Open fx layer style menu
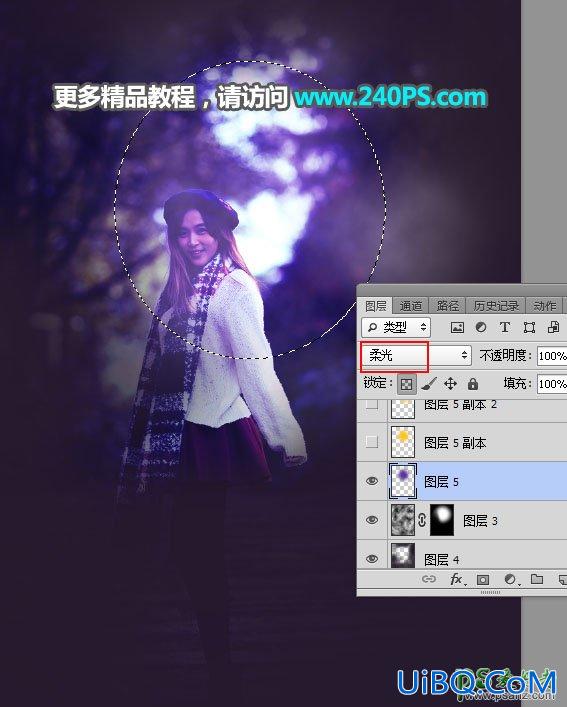Image resolution: width=567 pixels, height=707 pixels. coord(457,579)
